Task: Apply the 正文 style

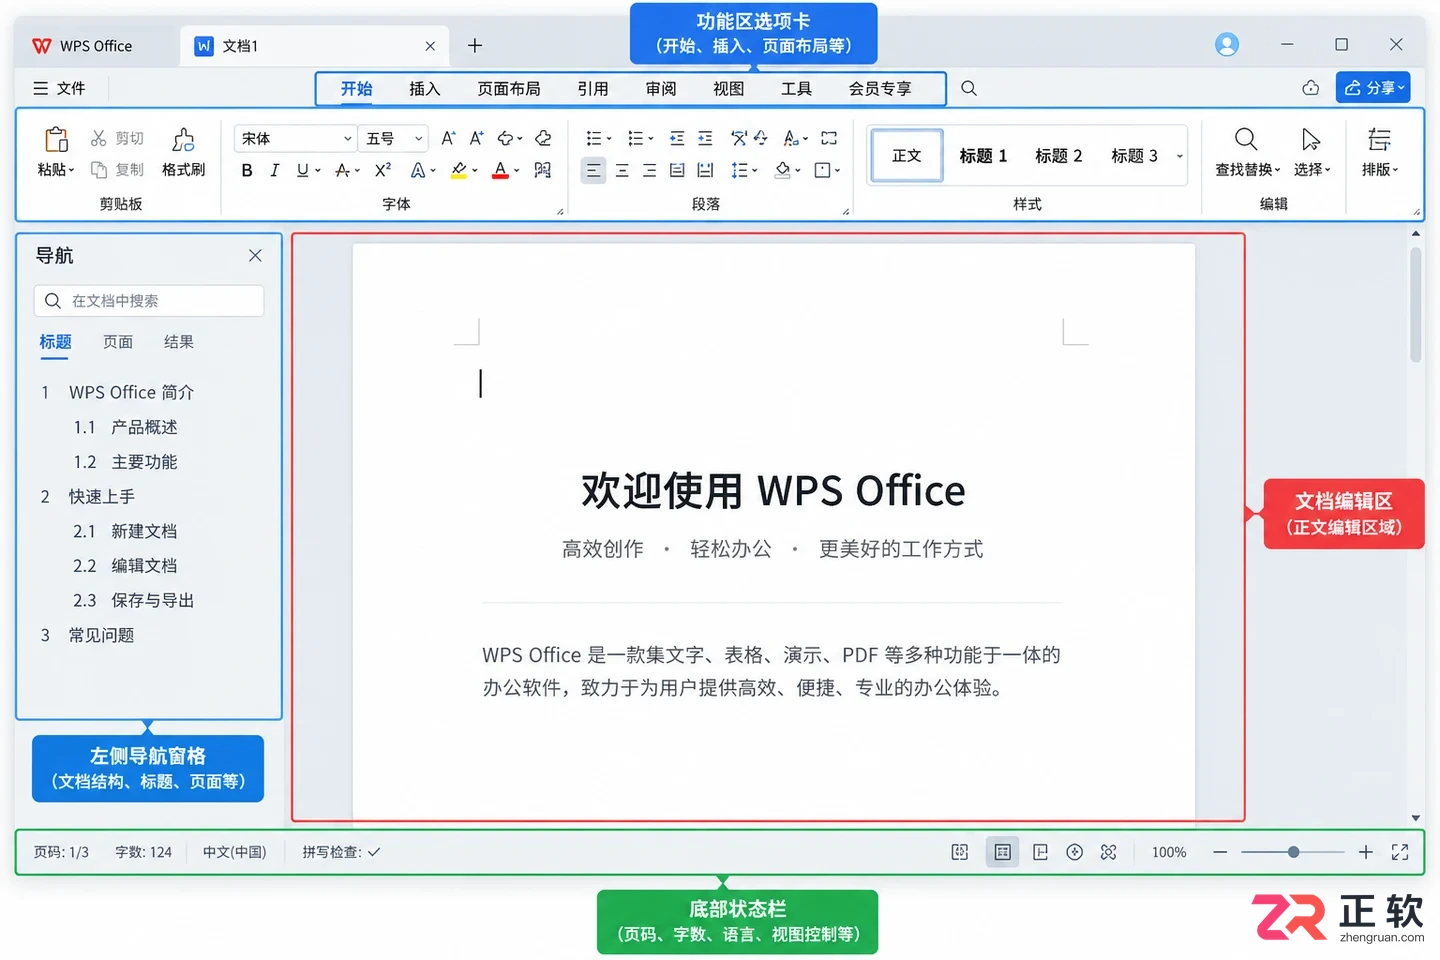Action: 907,156
